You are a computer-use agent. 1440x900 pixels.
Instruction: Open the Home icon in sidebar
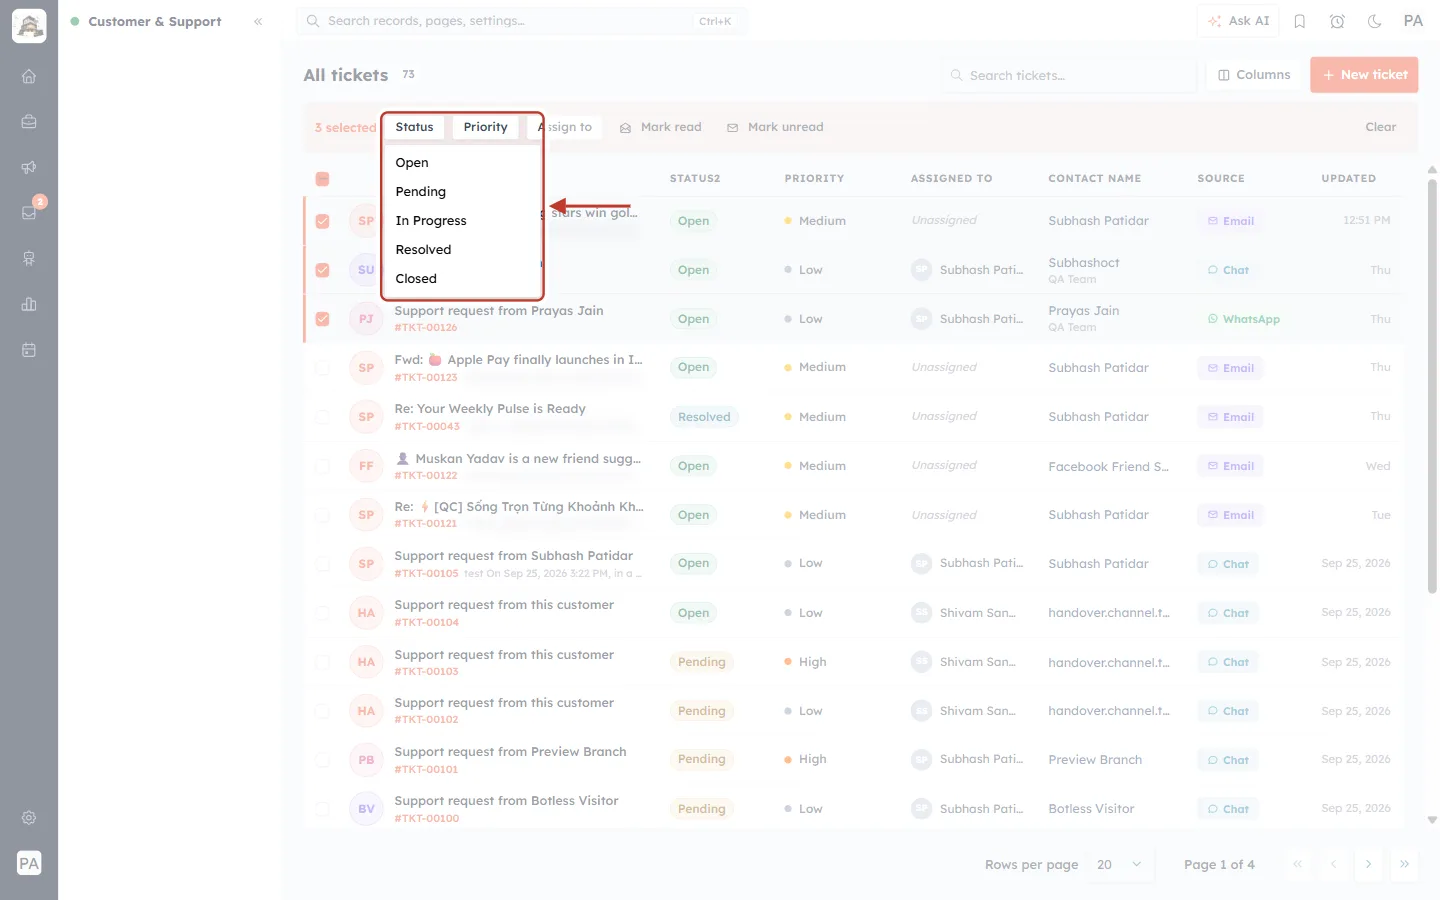(x=29, y=76)
